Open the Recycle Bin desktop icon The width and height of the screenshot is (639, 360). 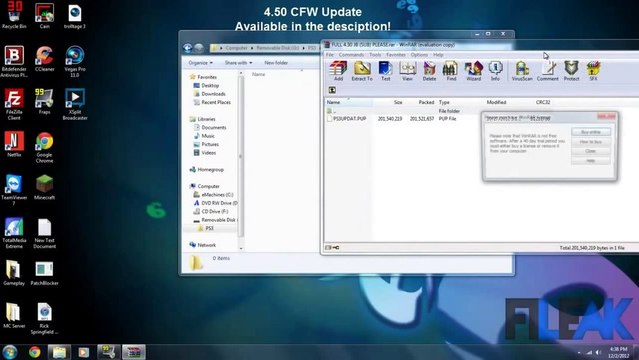[14, 15]
